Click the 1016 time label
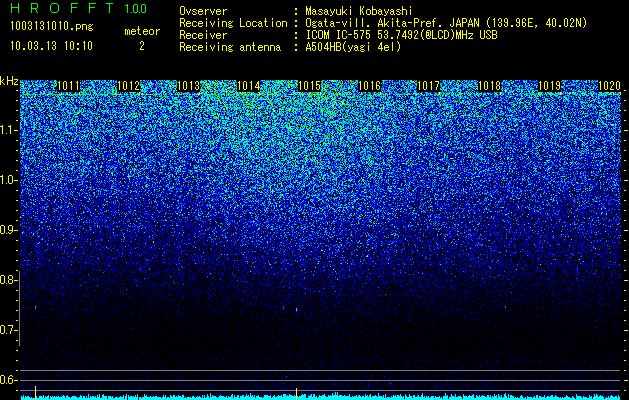Image resolution: width=629 pixels, height=400 pixels. (x=369, y=86)
